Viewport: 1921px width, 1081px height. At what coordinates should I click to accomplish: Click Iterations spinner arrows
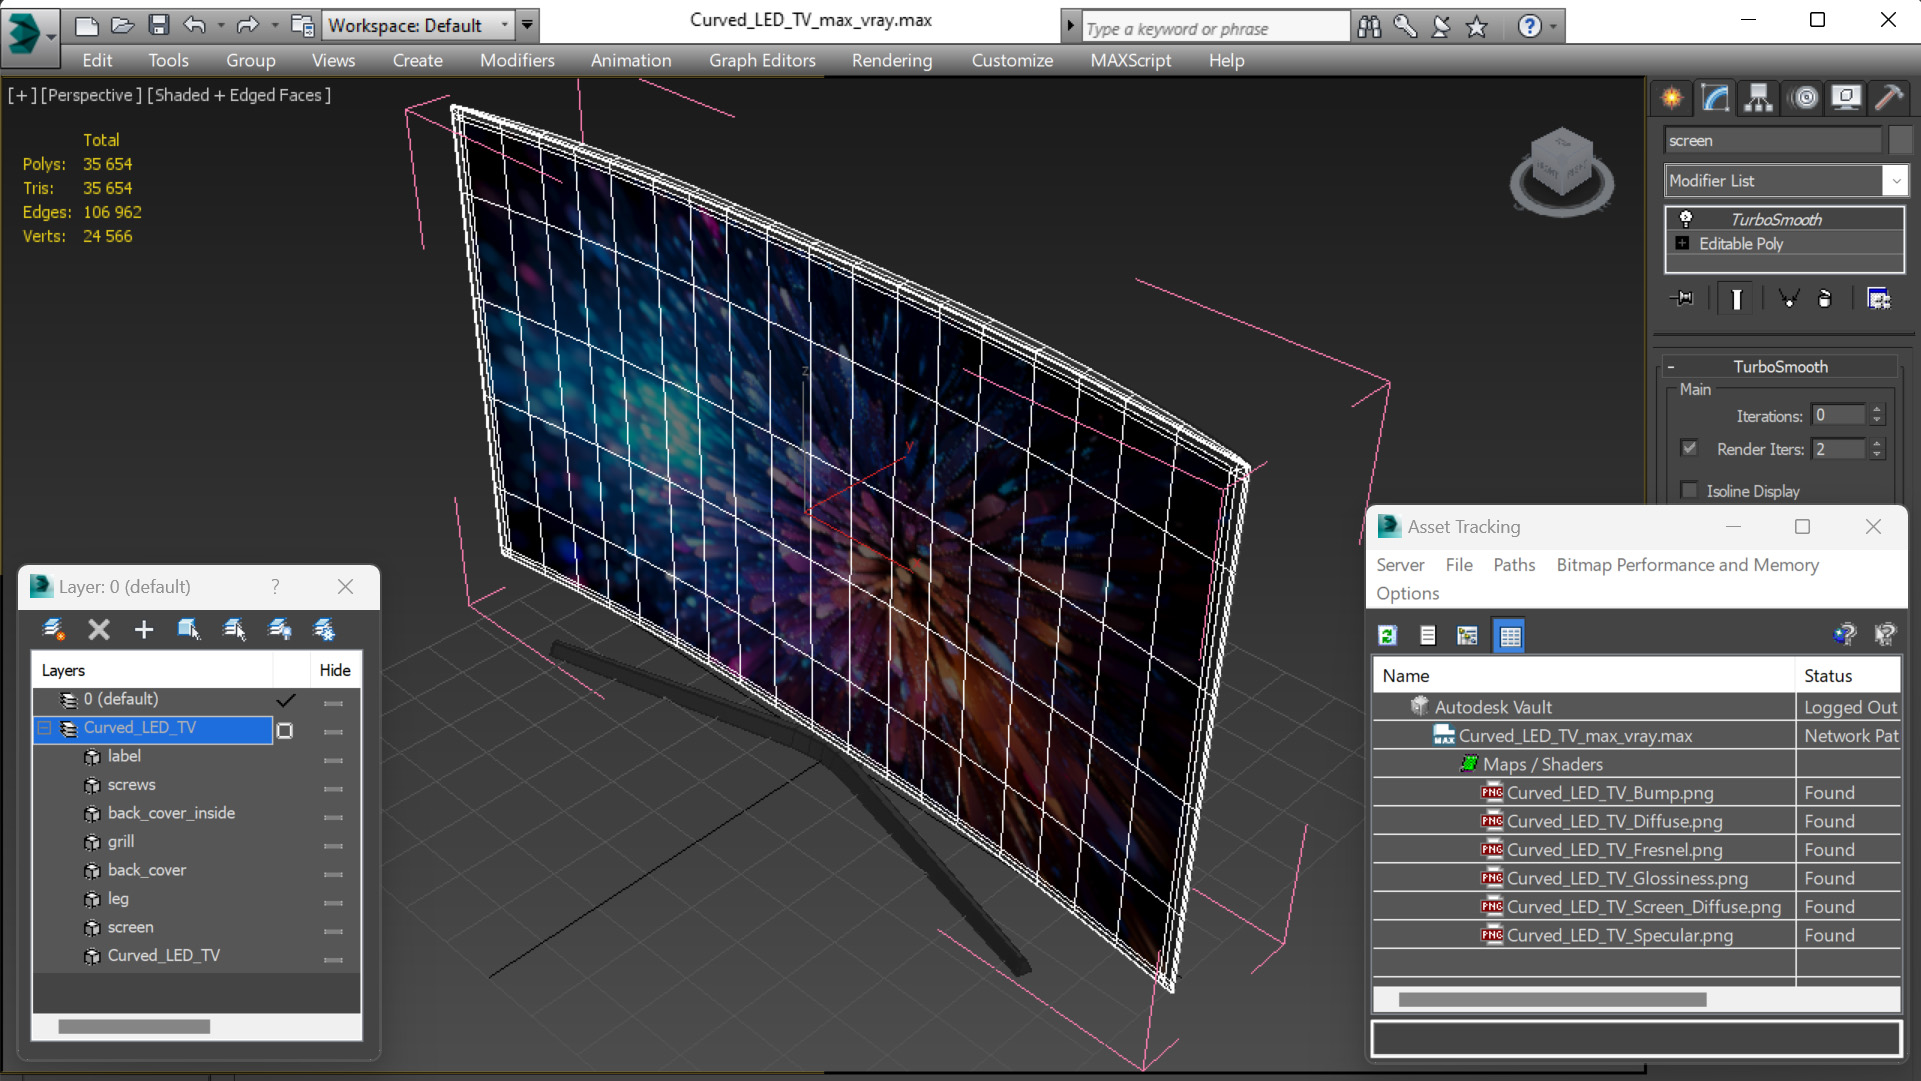1877,414
